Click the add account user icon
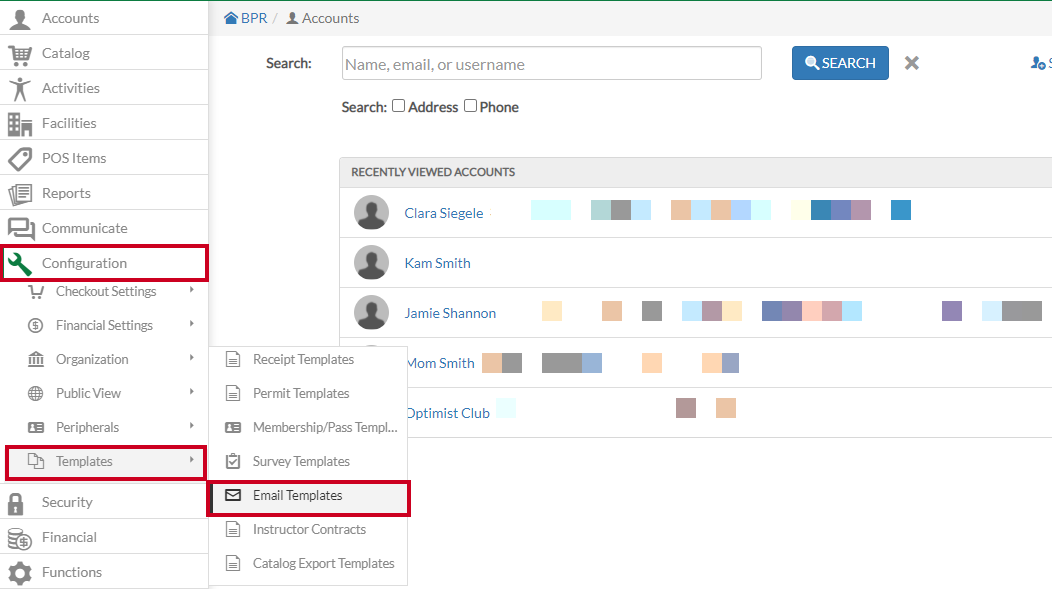The height and width of the screenshot is (589, 1052). pos(1038,63)
